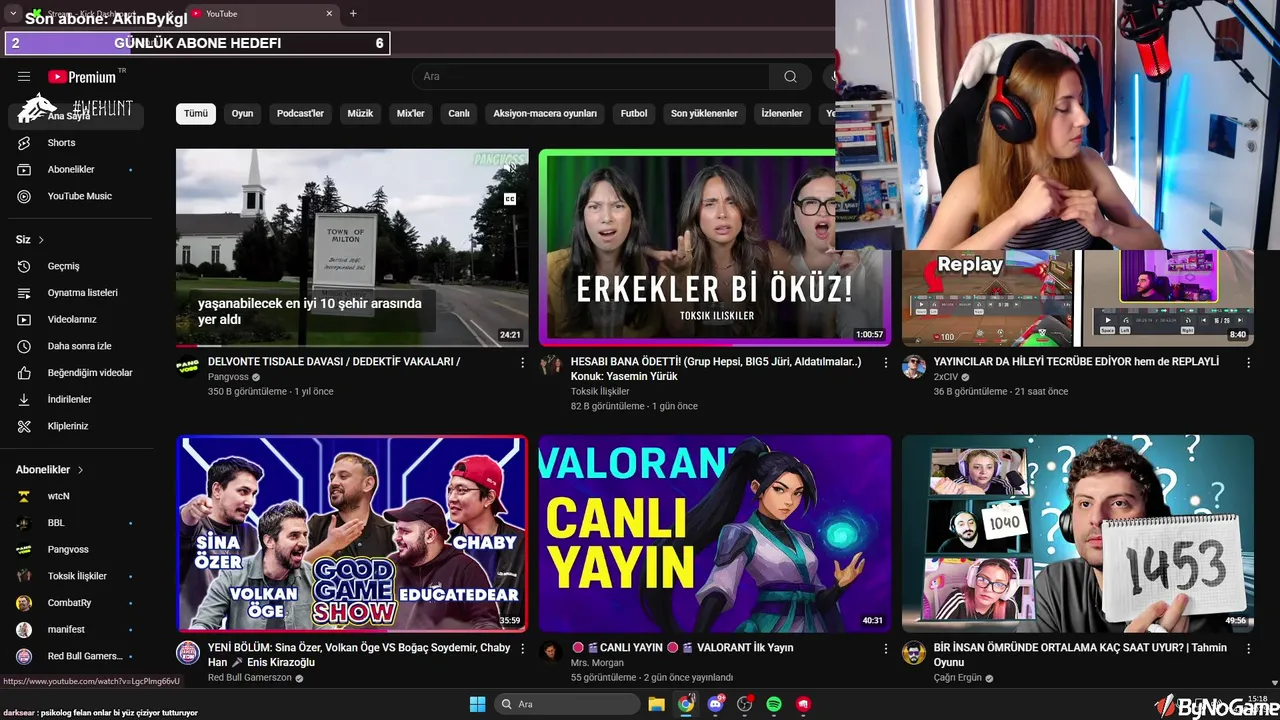Click the CC icon on Town of Milton thumbnail
The width and height of the screenshot is (1280, 720).
point(510,199)
